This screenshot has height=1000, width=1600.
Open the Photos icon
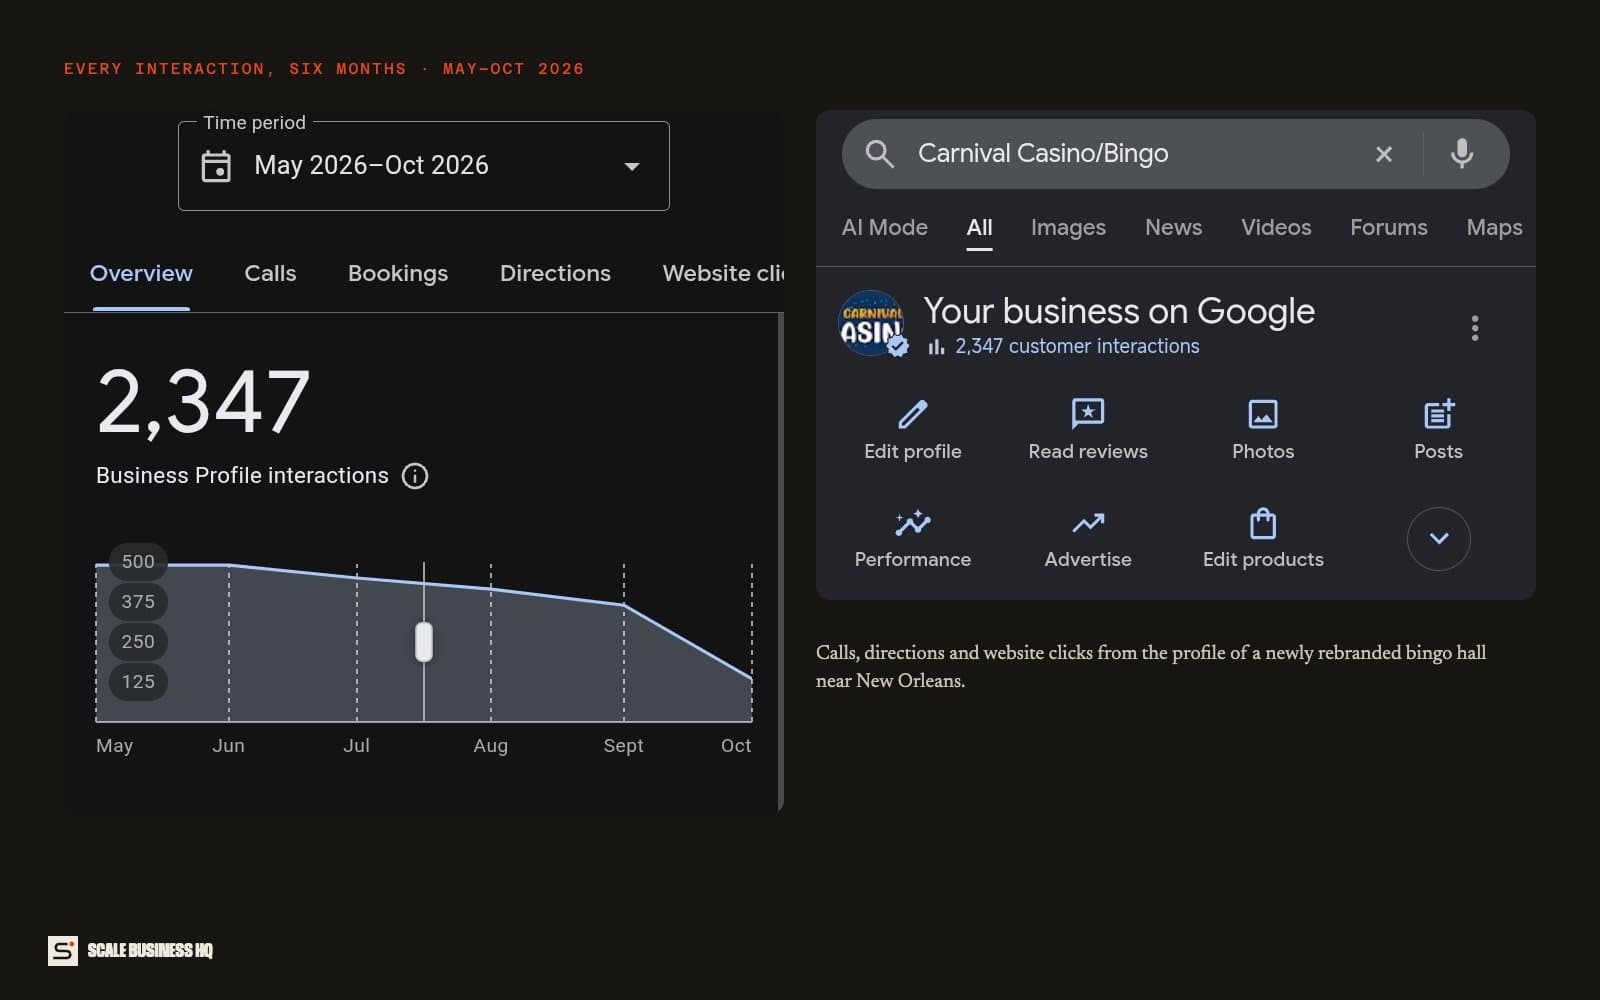pyautogui.click(x=1263, y=414)
